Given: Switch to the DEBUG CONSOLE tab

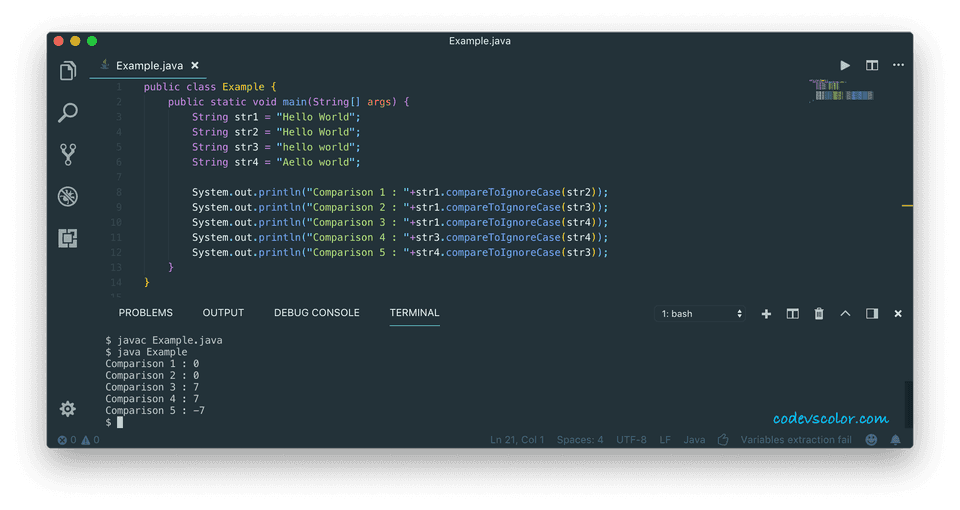Looking at the screenshot, I should pos(317,313).
